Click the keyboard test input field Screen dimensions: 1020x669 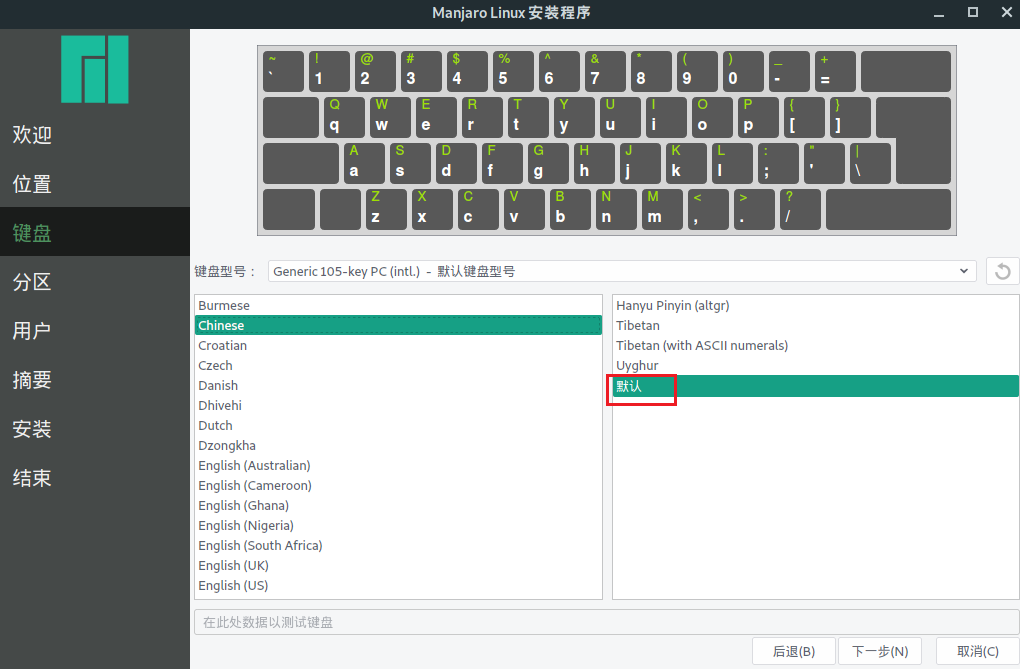600,621
